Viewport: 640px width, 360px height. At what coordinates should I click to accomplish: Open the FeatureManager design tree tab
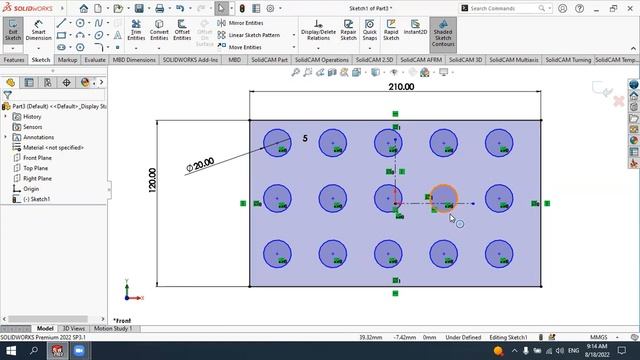point(11,82)
